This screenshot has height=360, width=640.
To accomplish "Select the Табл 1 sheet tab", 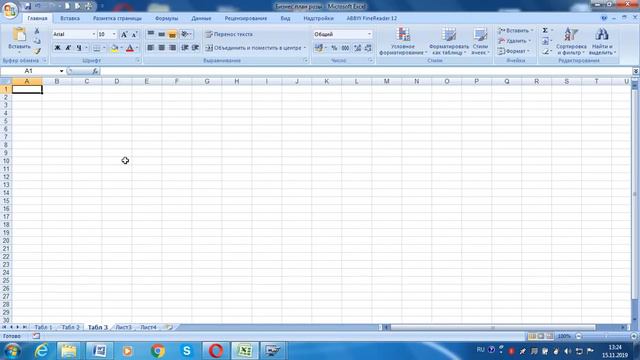I will tap(43, 327).
